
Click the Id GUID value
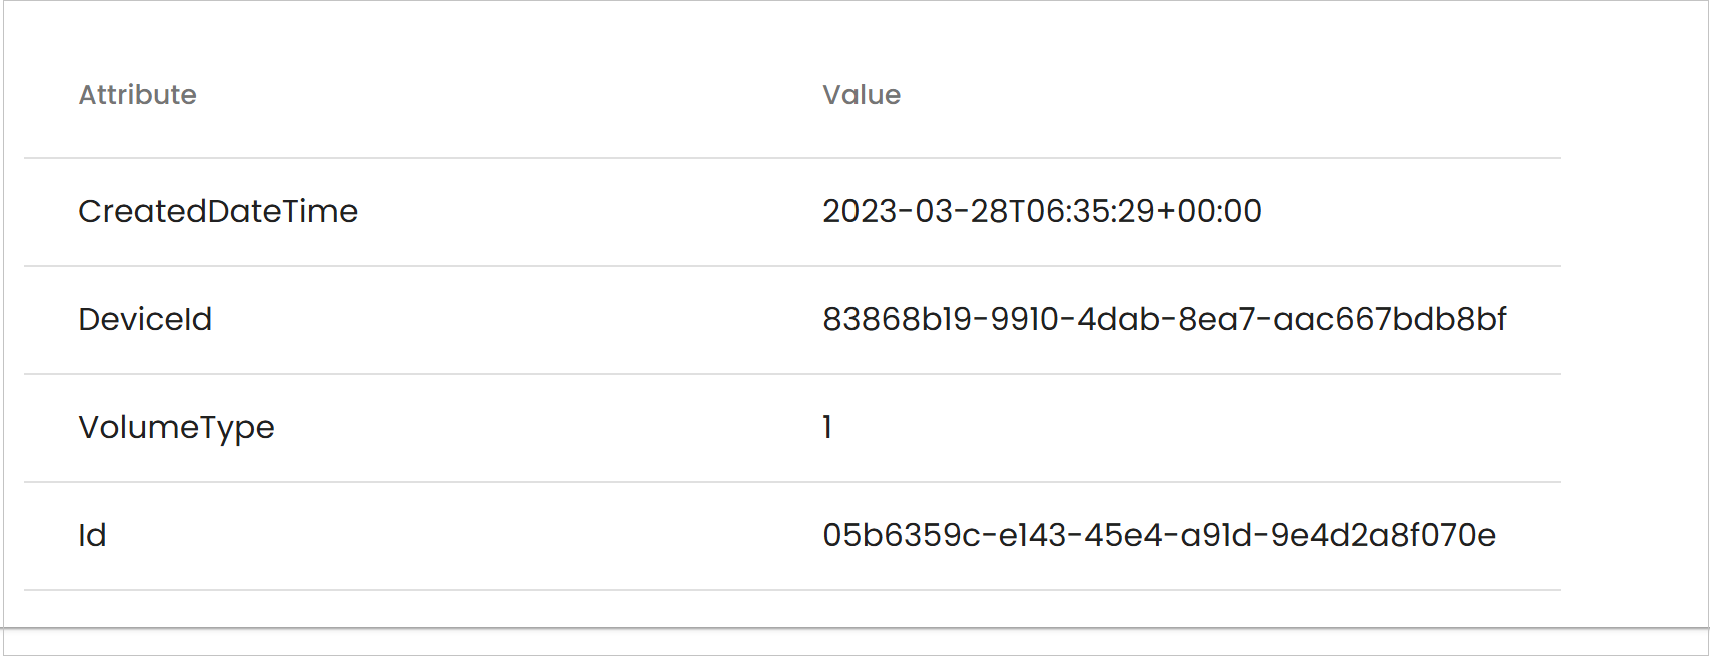pyautogui.click(x=1158, y=535)
